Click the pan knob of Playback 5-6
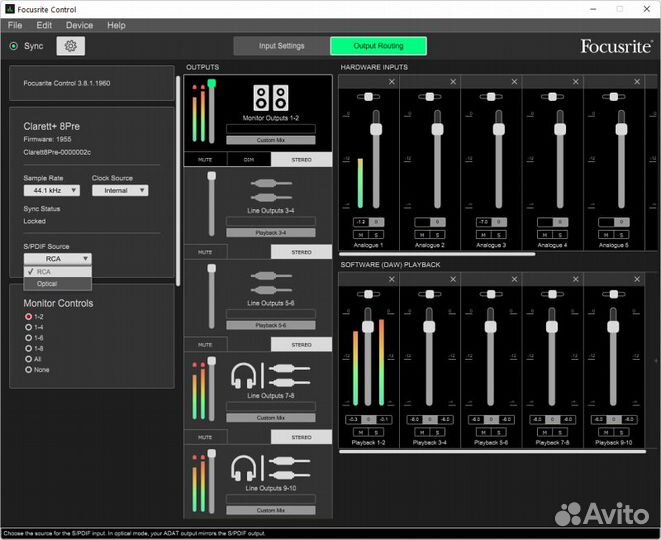The height and width of the screenshot is (540, 661). [491, 294]
